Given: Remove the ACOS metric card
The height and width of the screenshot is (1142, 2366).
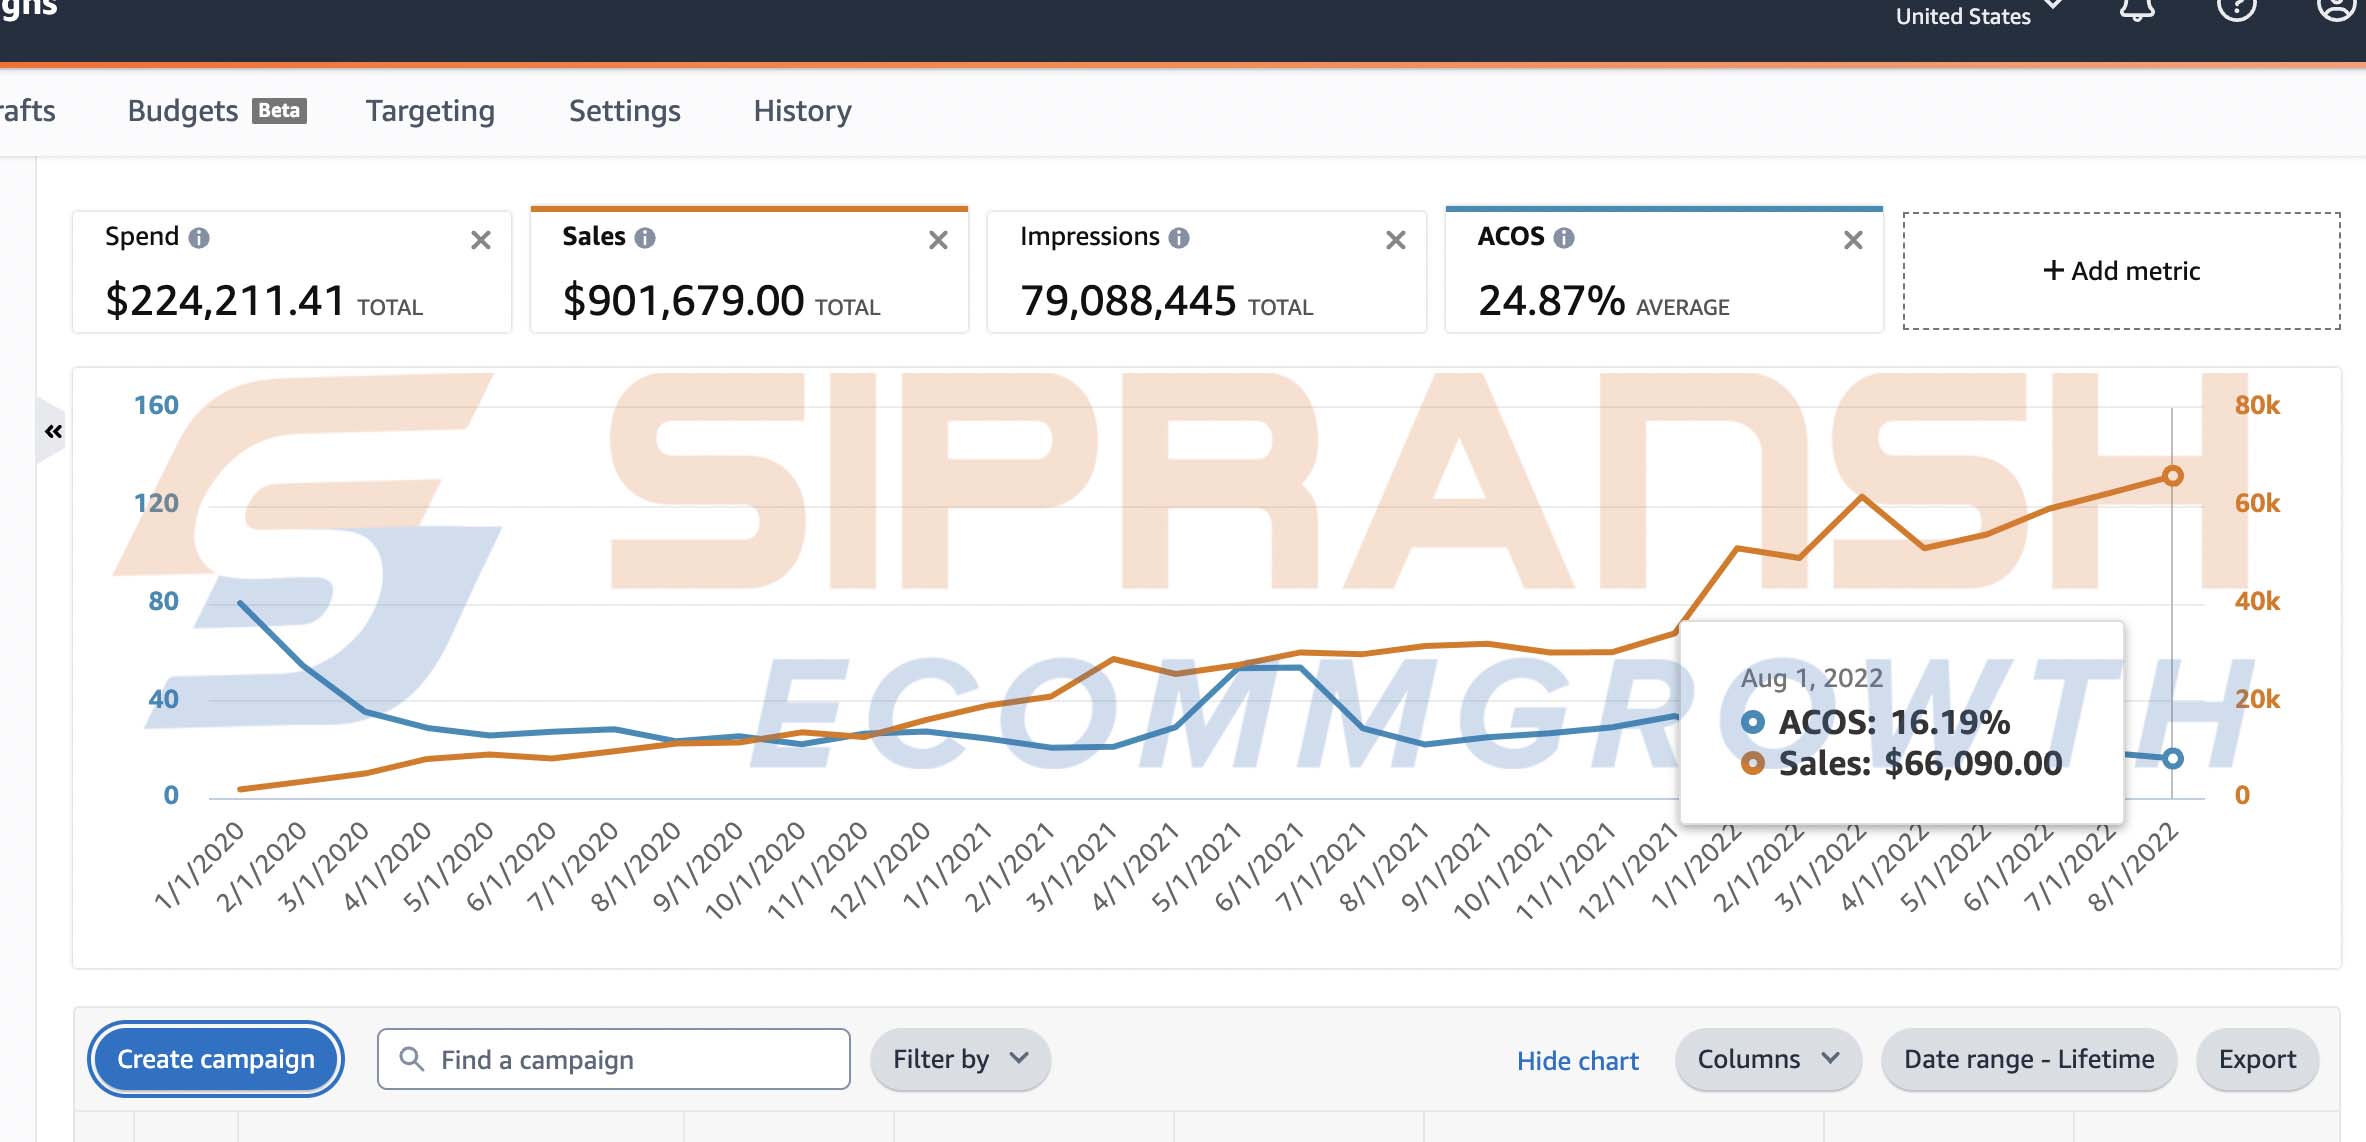Looking at the screenshot, I should (1853, 240).
